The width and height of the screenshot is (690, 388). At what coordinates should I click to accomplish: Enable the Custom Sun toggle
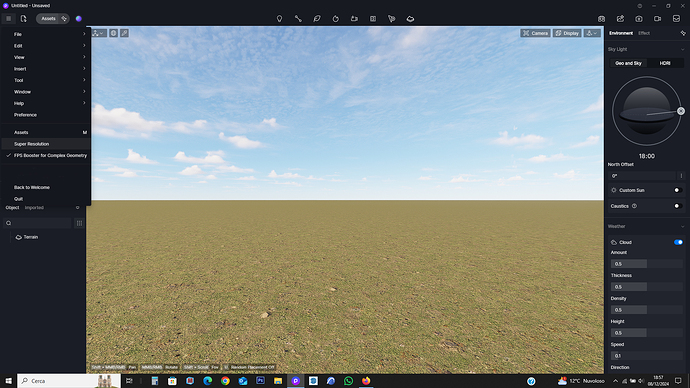(678, 190)
